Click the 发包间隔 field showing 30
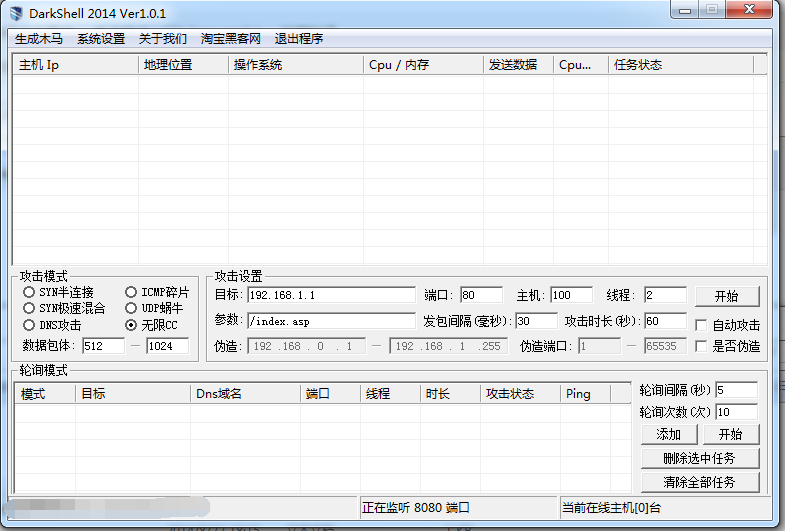 [x=536, y=321]
